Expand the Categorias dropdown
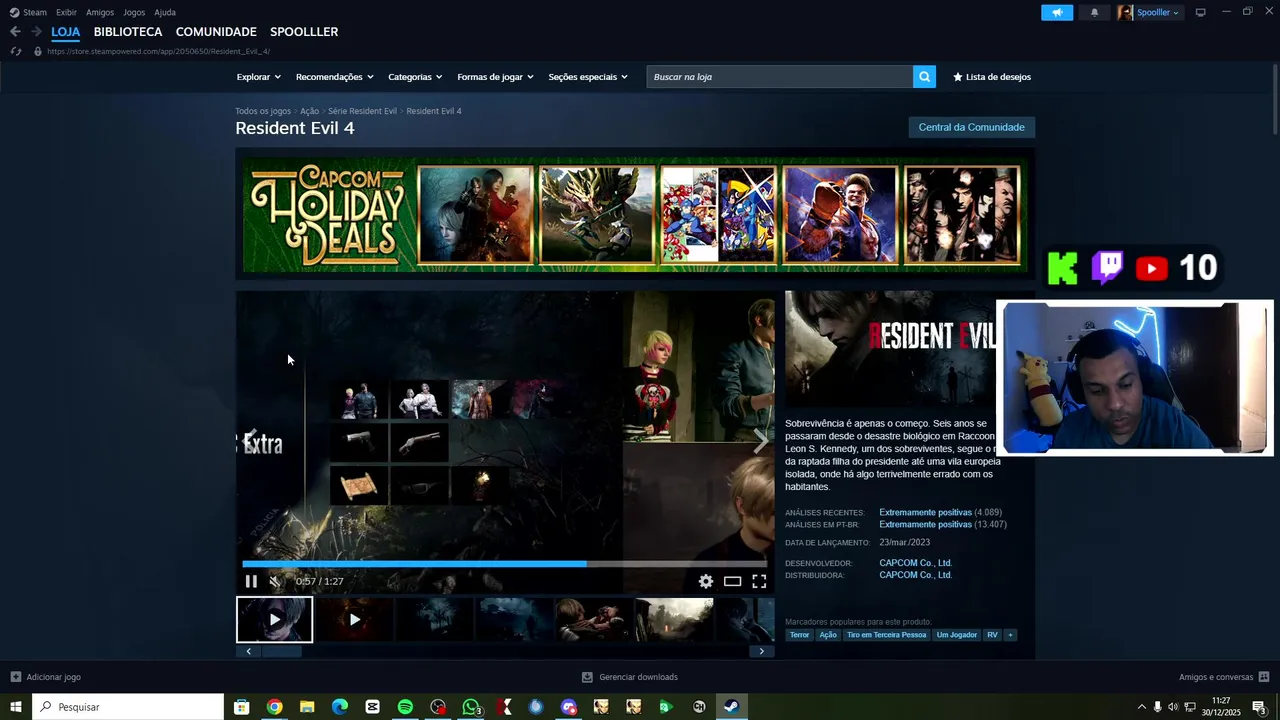Screen dimensions: 1280x720 415,77
